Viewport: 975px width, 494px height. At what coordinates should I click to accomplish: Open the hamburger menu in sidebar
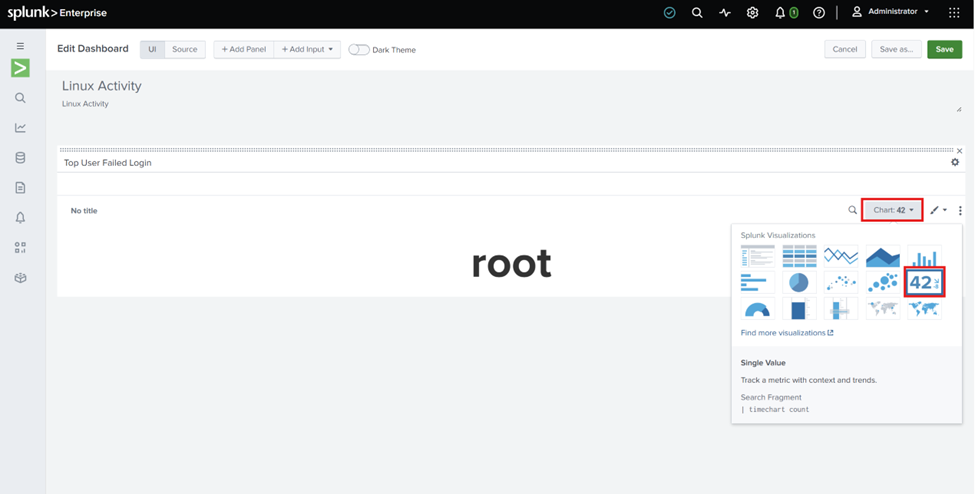pyautogui.click(x=21, y=46)
